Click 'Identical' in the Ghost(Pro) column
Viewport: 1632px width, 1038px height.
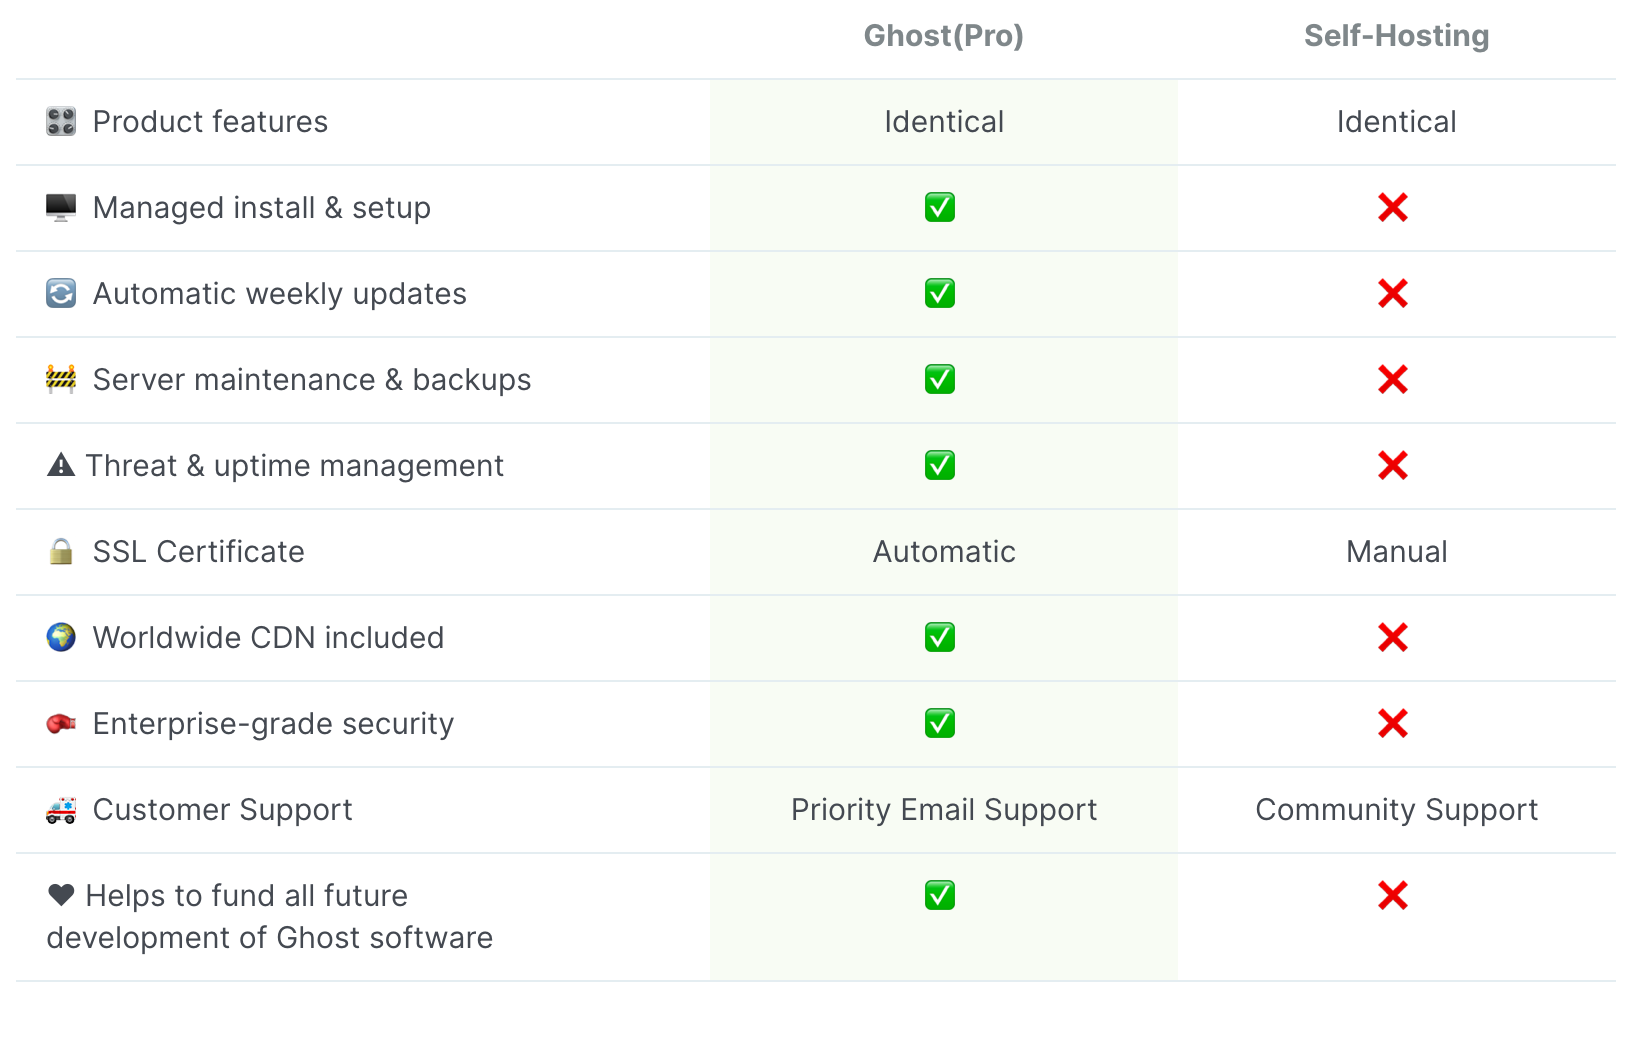[944, 122]
